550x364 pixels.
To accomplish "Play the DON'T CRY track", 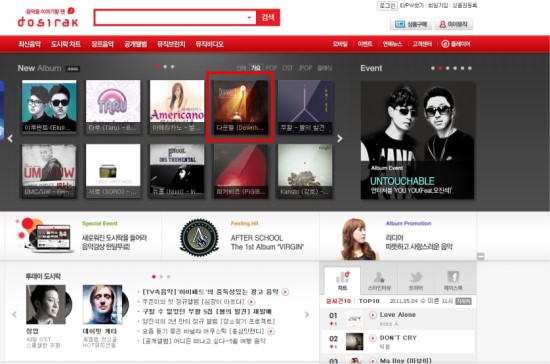I will (x=373, y=338).
